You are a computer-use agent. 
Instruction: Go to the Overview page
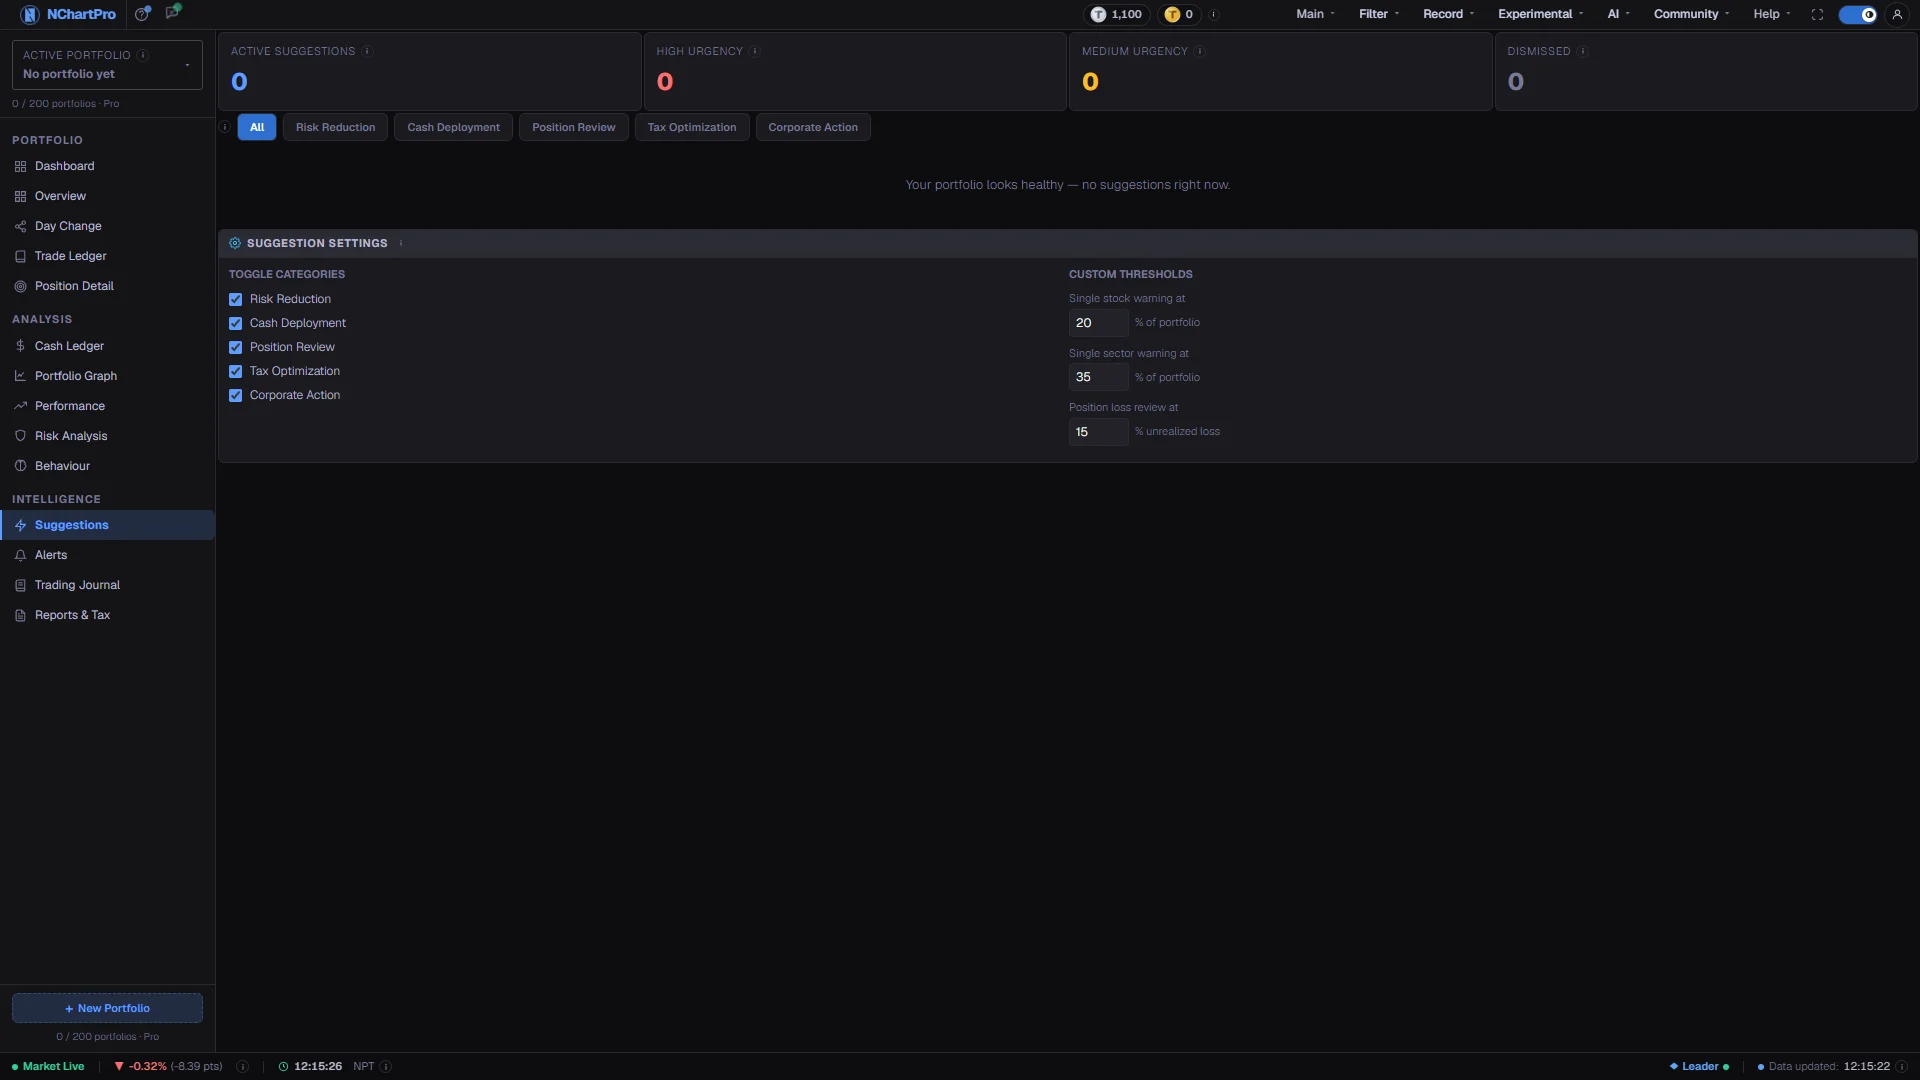[107, 196]
